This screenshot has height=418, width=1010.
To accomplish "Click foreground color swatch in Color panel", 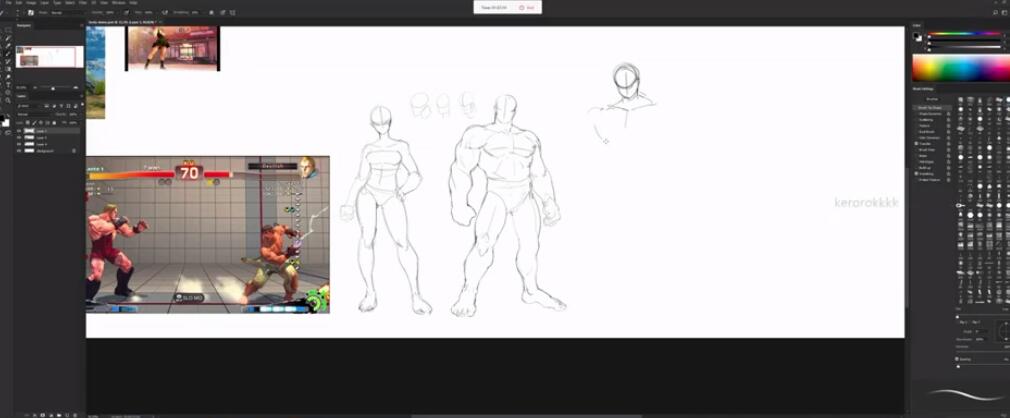I will coord(915,35).
